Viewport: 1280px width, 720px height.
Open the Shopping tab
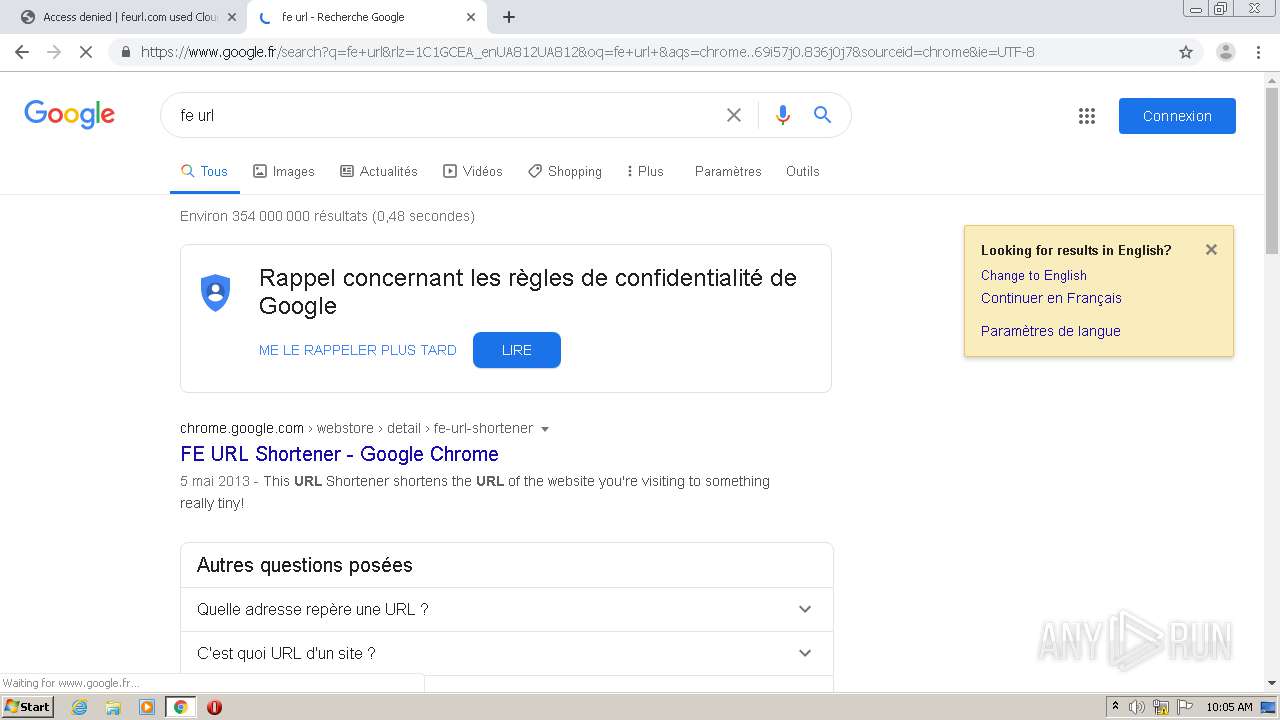(x=565, y=171)
